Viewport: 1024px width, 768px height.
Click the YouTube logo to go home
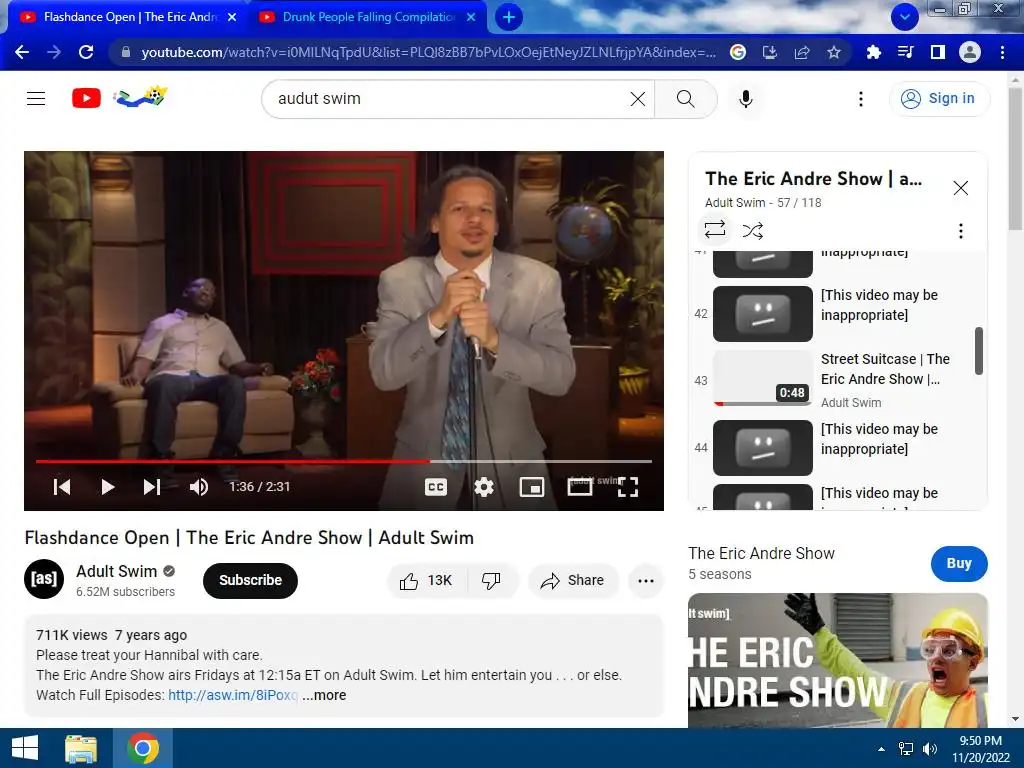[x=86, y=99]
